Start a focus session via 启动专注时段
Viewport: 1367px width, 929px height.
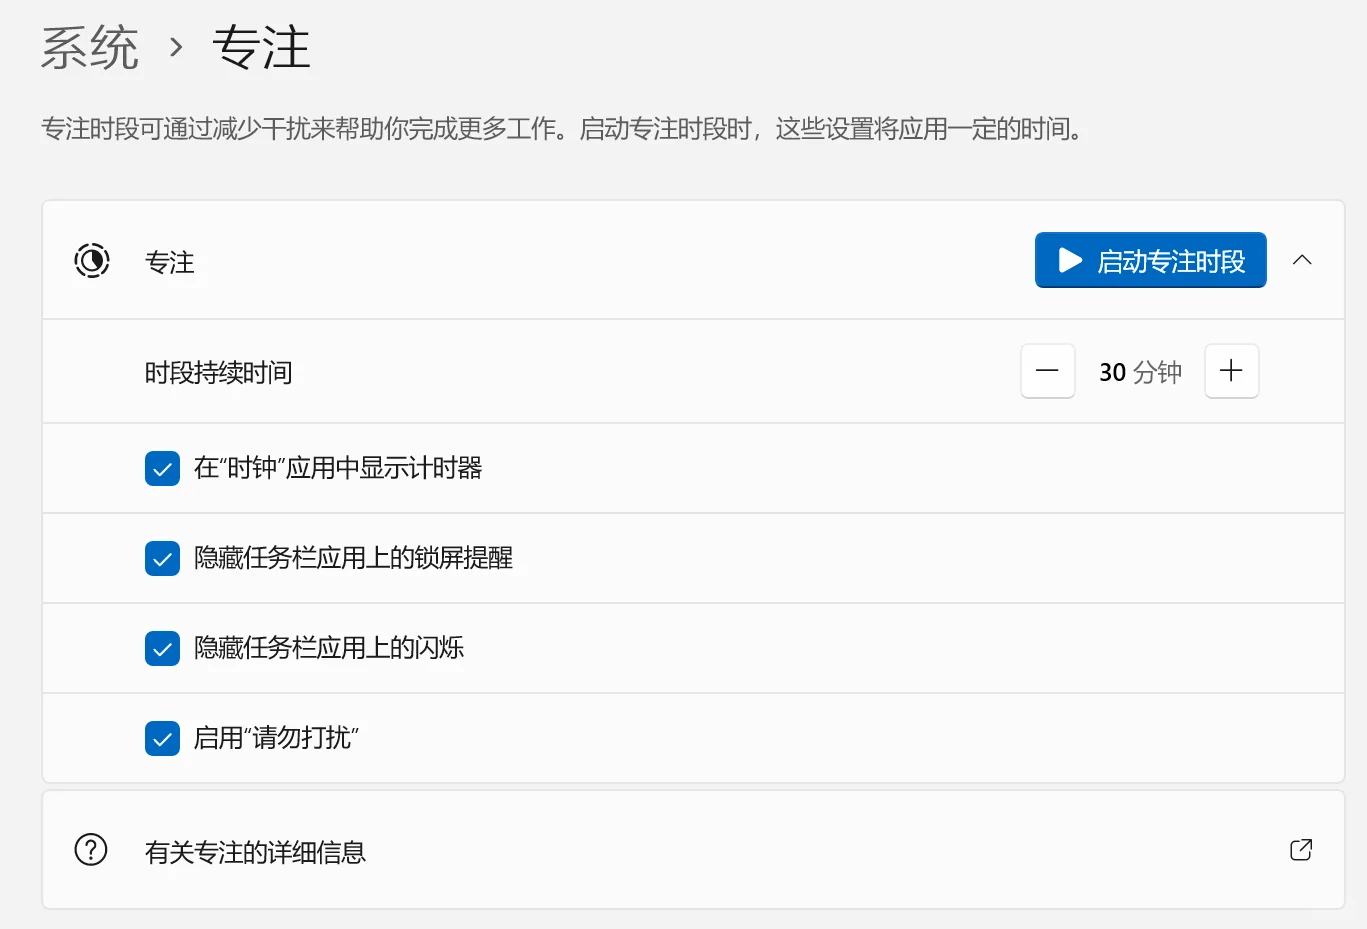pyautogui.click(x=1150, y=260)
